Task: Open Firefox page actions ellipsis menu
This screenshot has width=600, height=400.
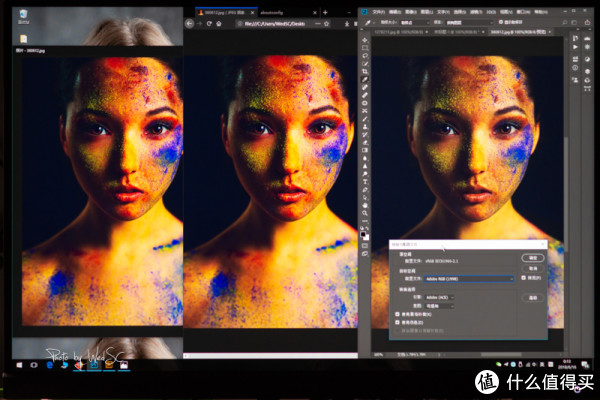Action: pos(318,24)
